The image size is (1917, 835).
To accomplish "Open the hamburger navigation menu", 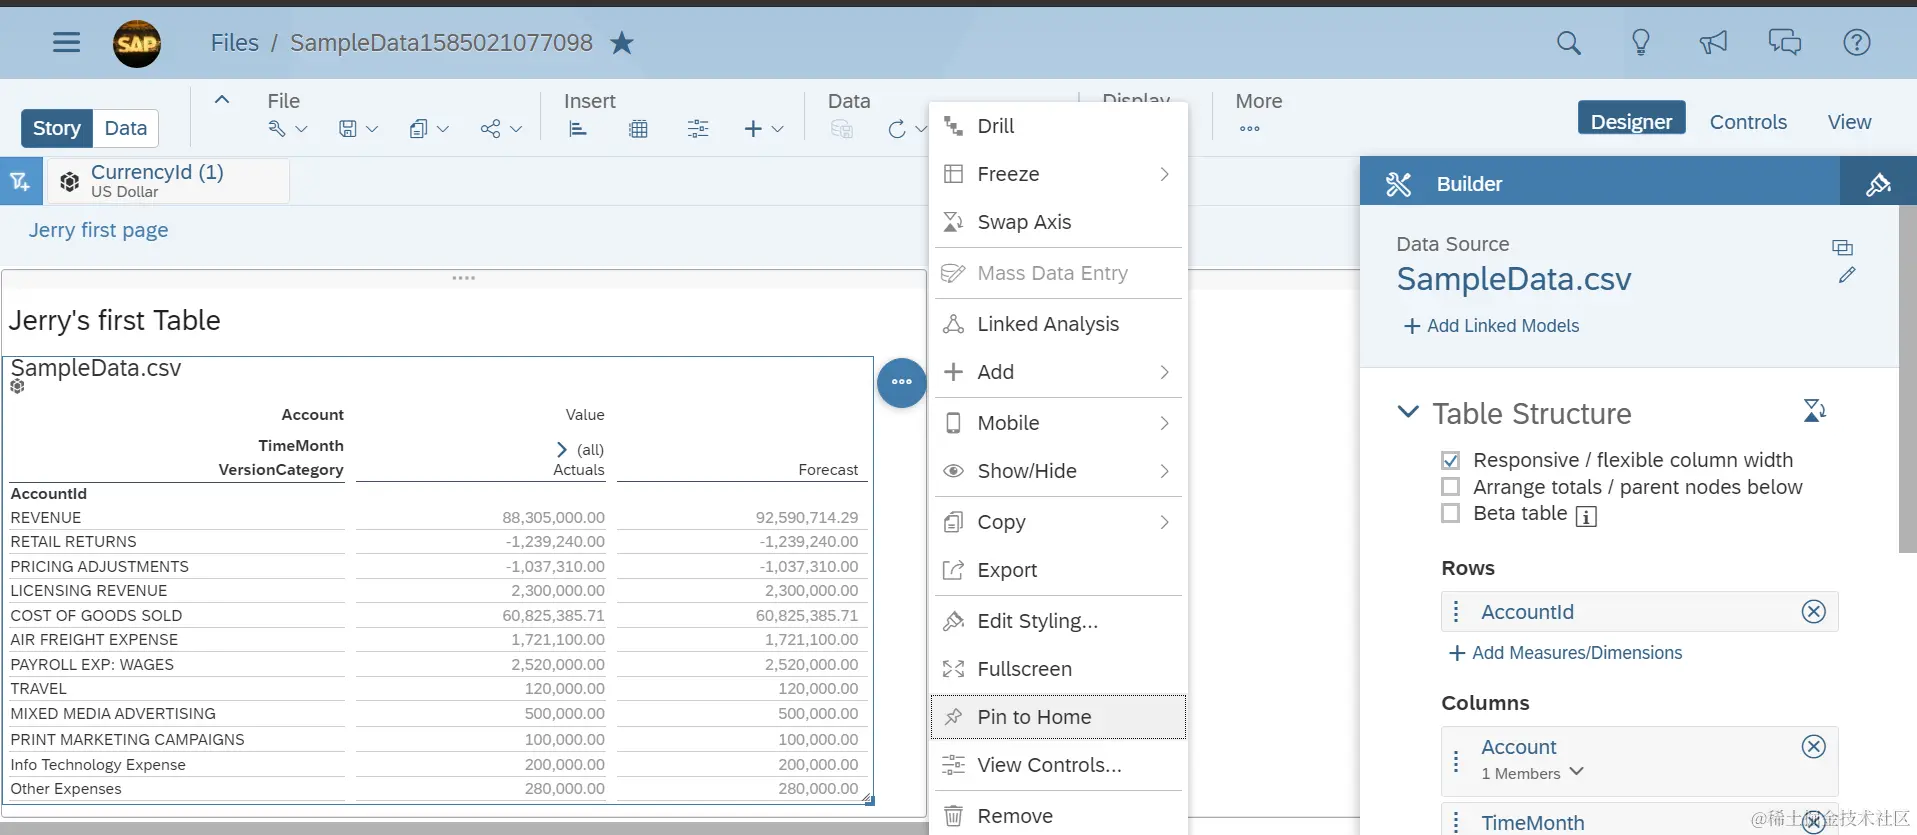I will [66, 42].
